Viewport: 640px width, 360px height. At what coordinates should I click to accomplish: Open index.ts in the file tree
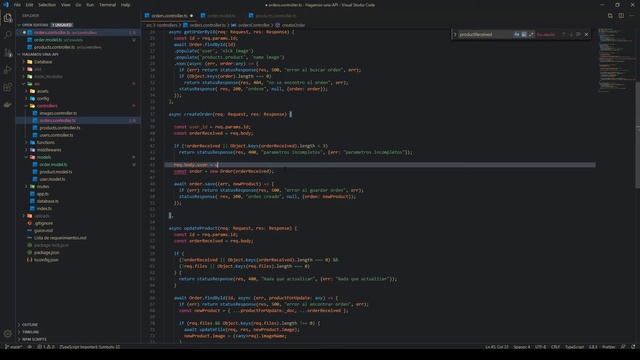44,209
